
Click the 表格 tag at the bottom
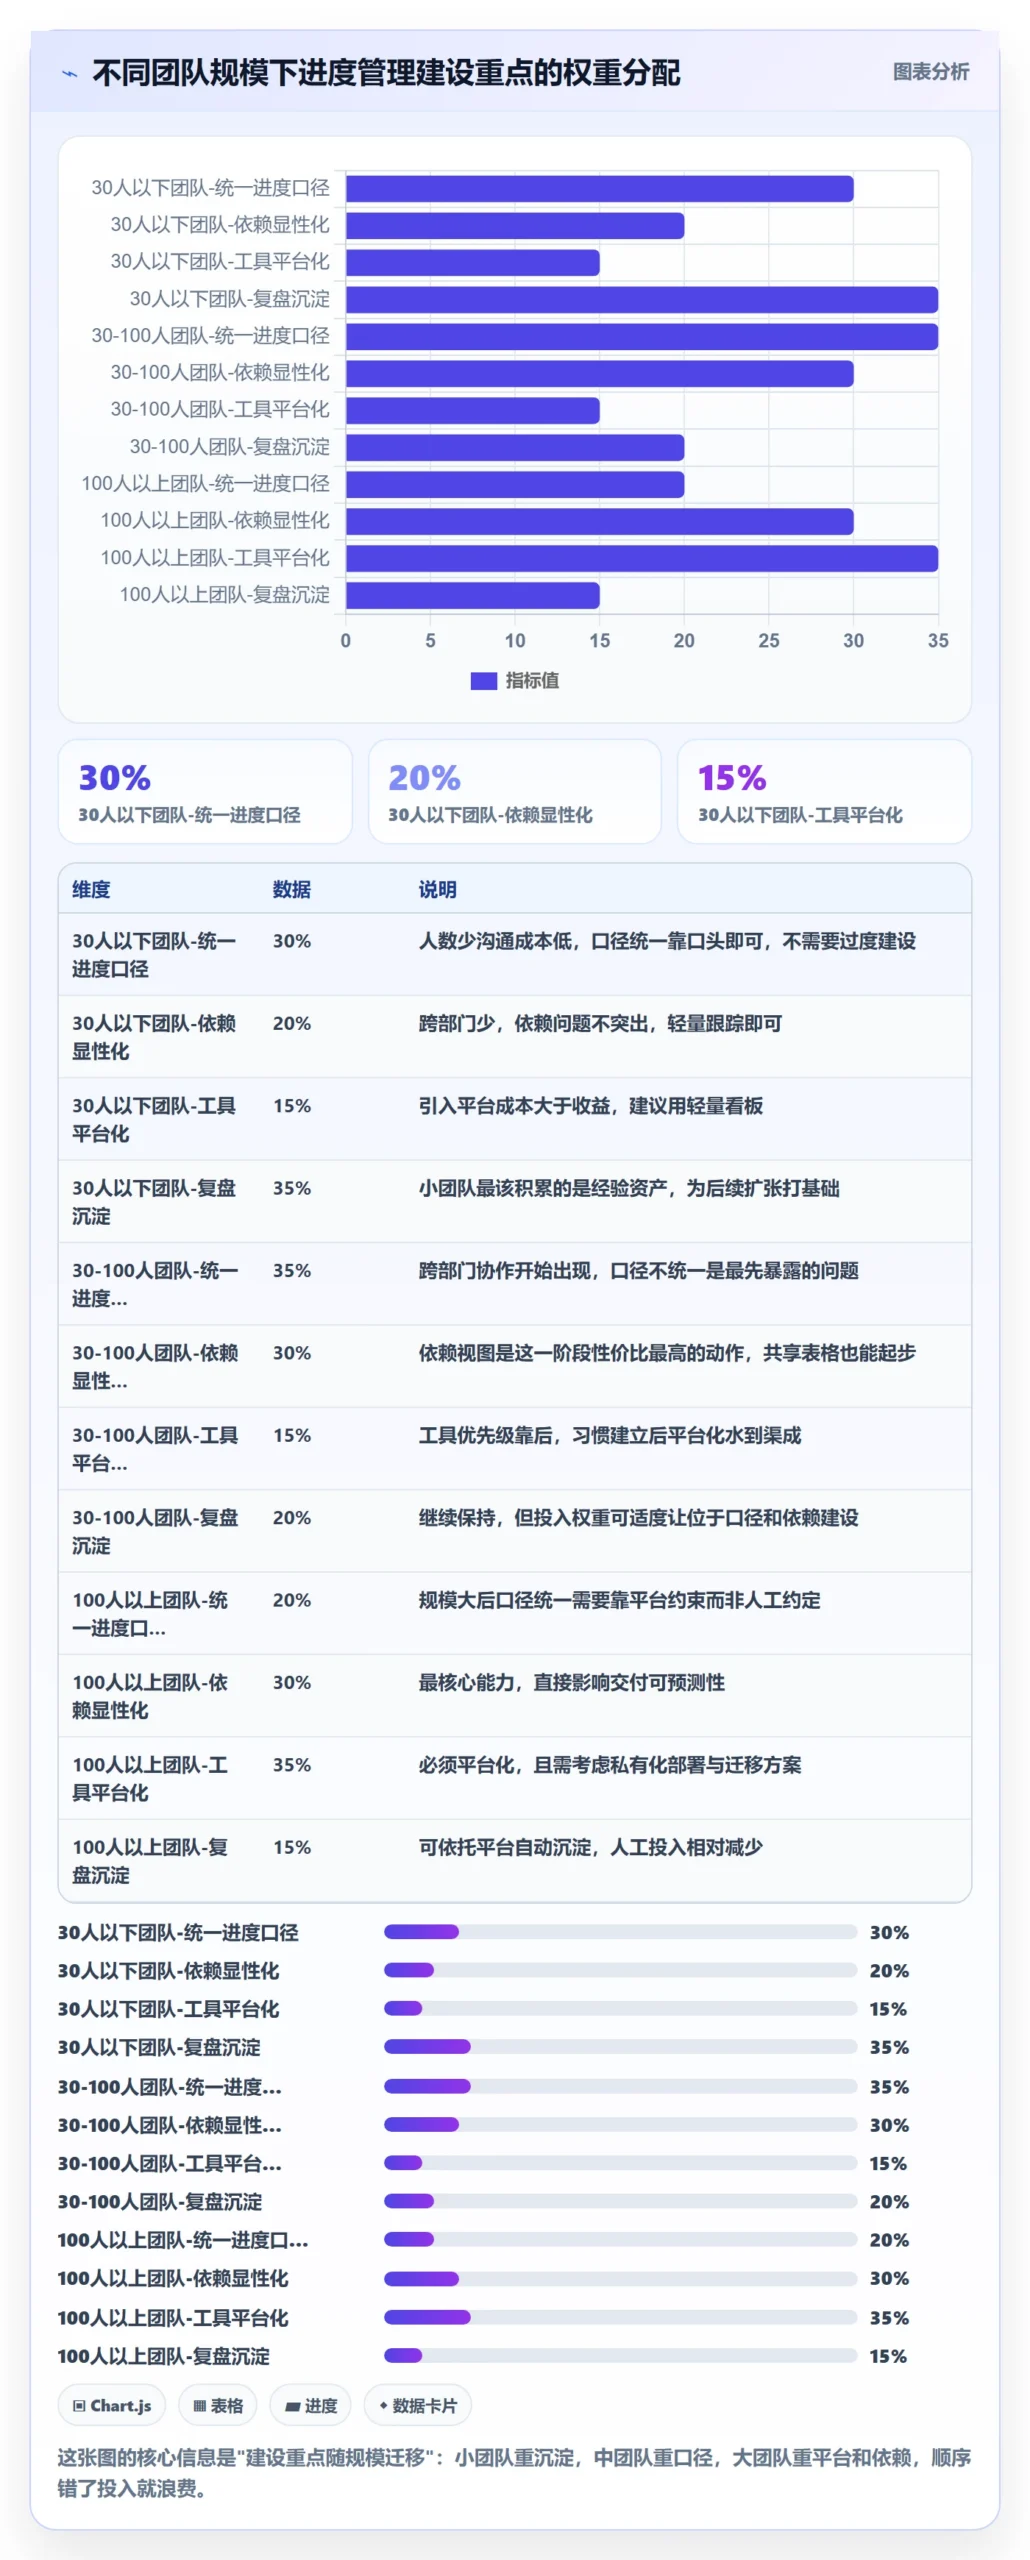tap(218, 2406)
